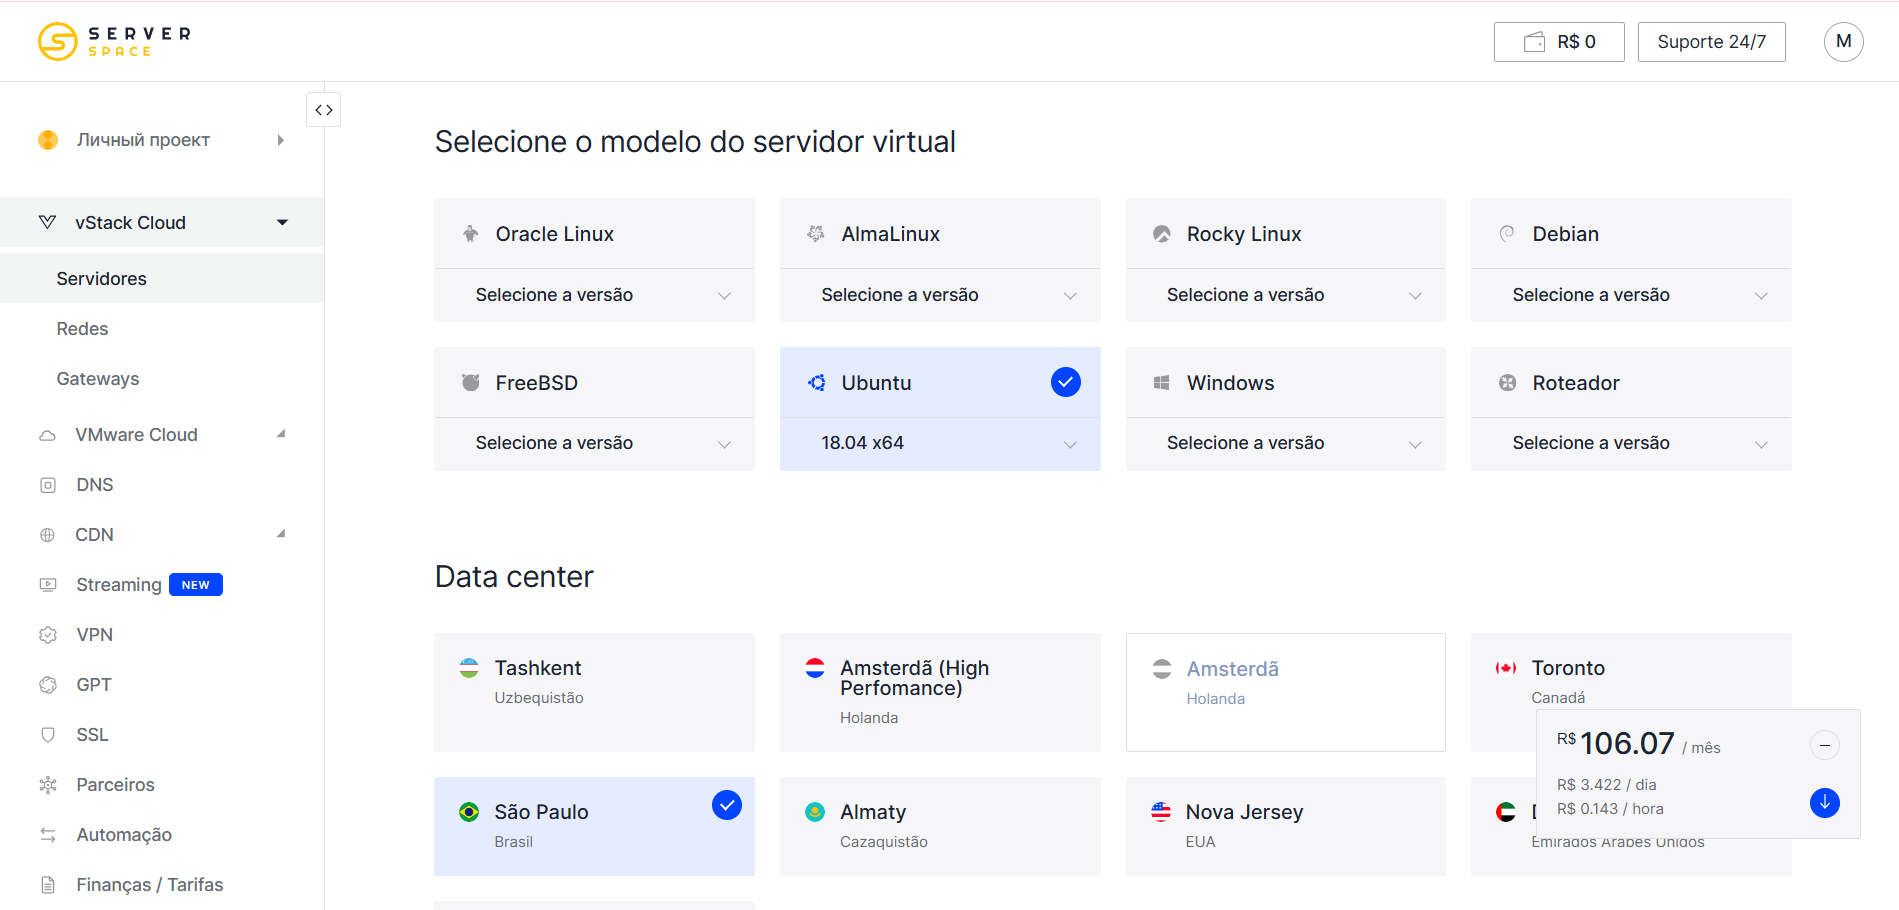Click the Serverspace logo icon
1899x910 pixels.
[x=58, y=42]
